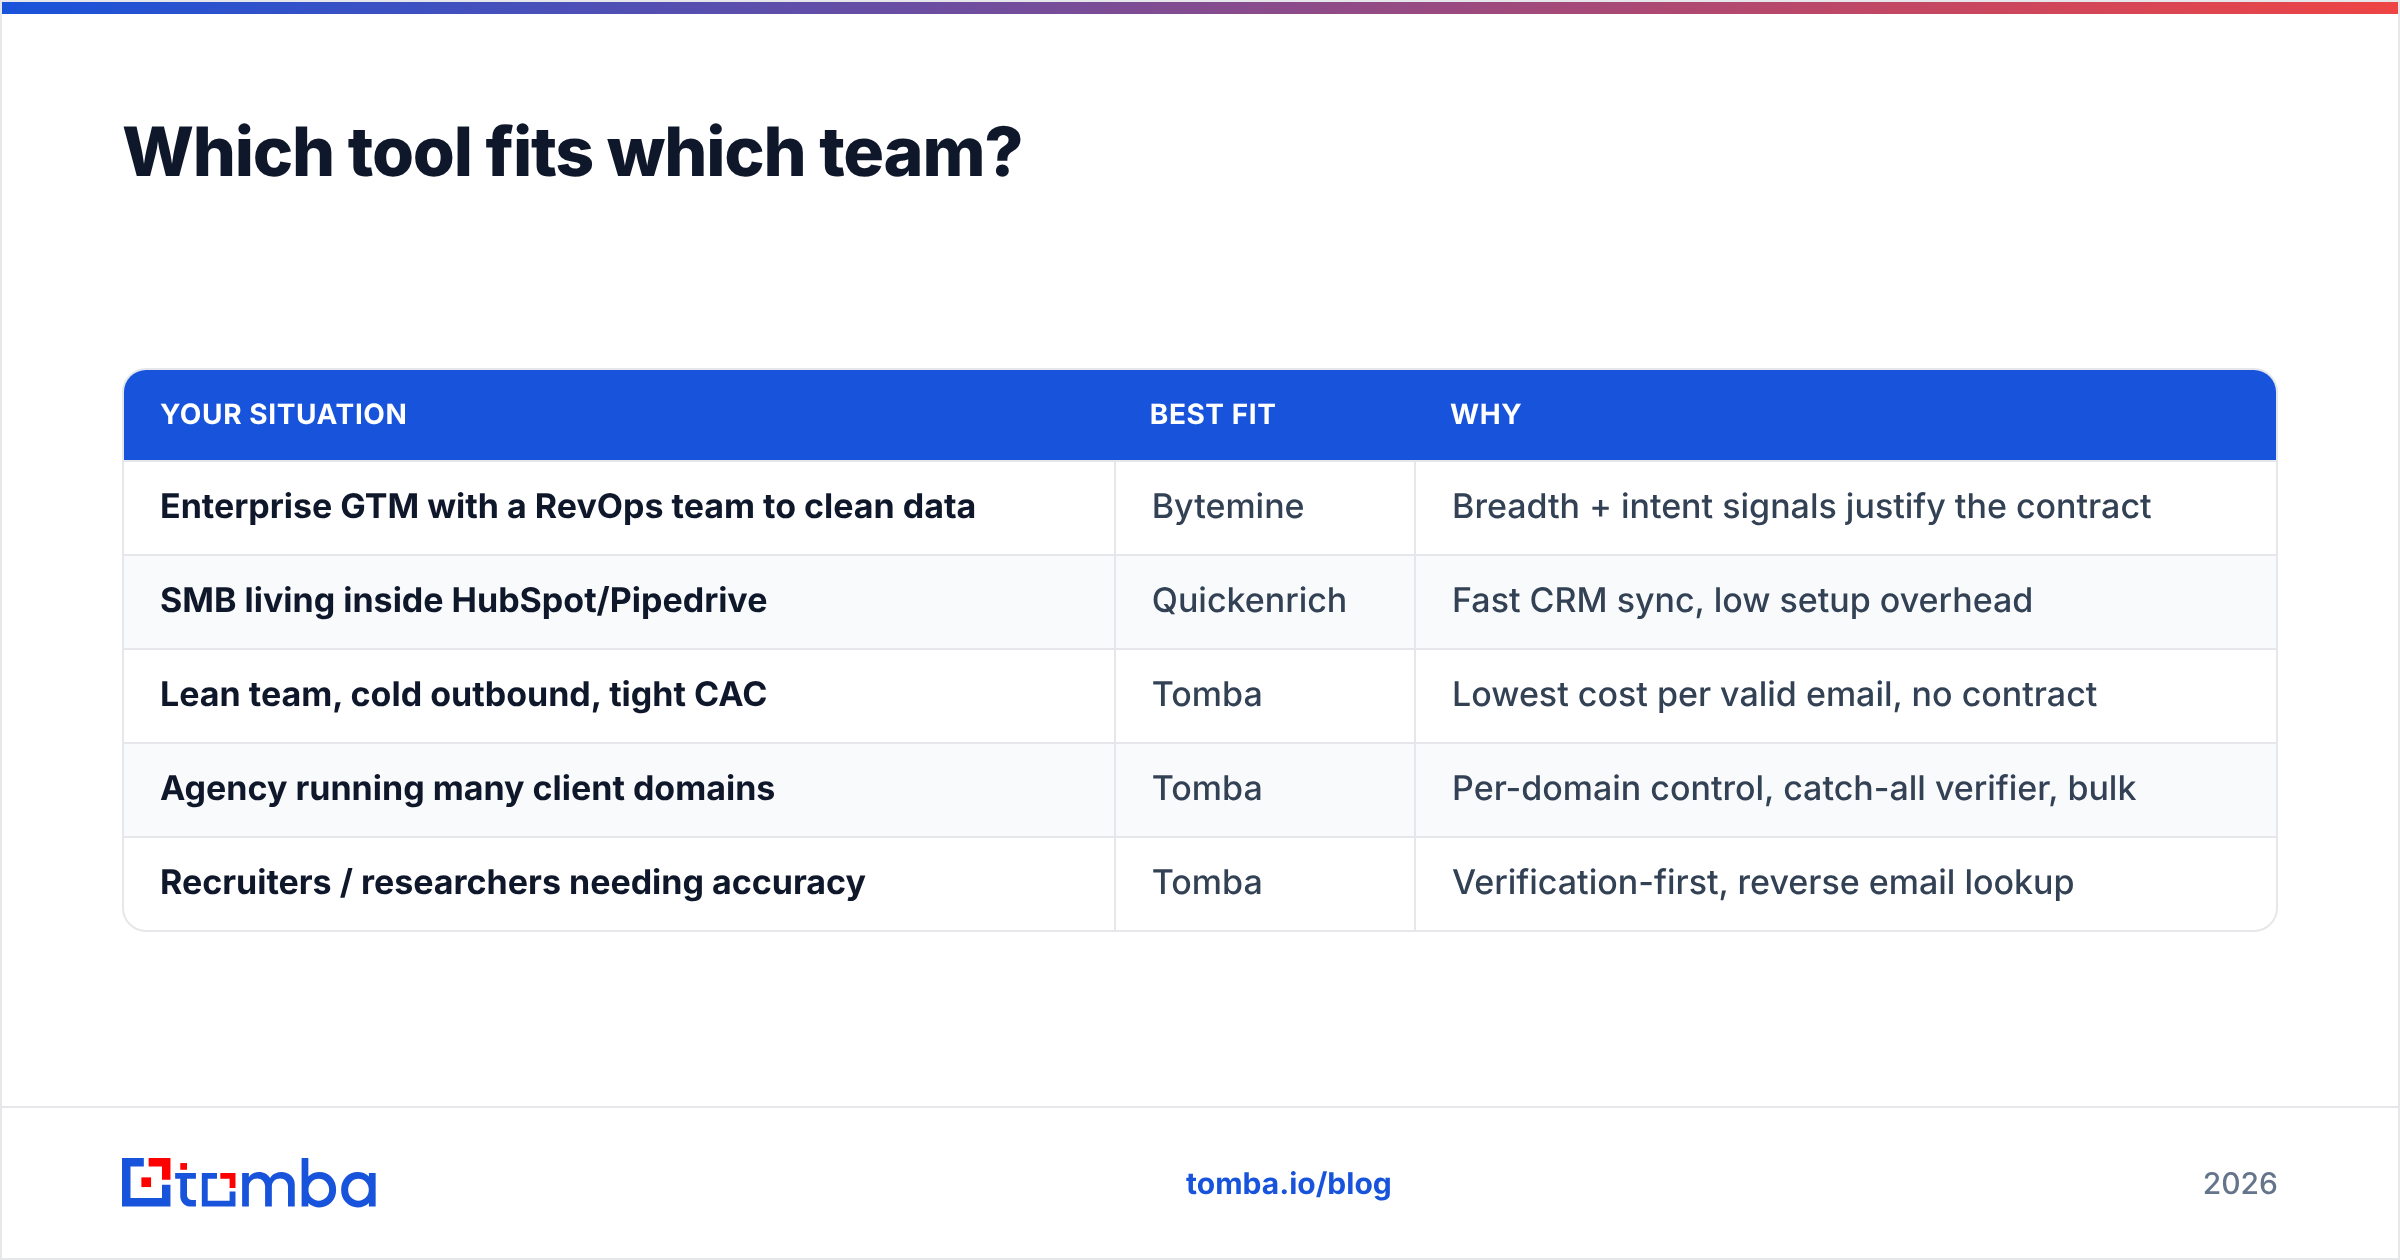Select the "Quickenrich" cell
Viewport: 2400px width, 1260px height.
pos(1249,600)
